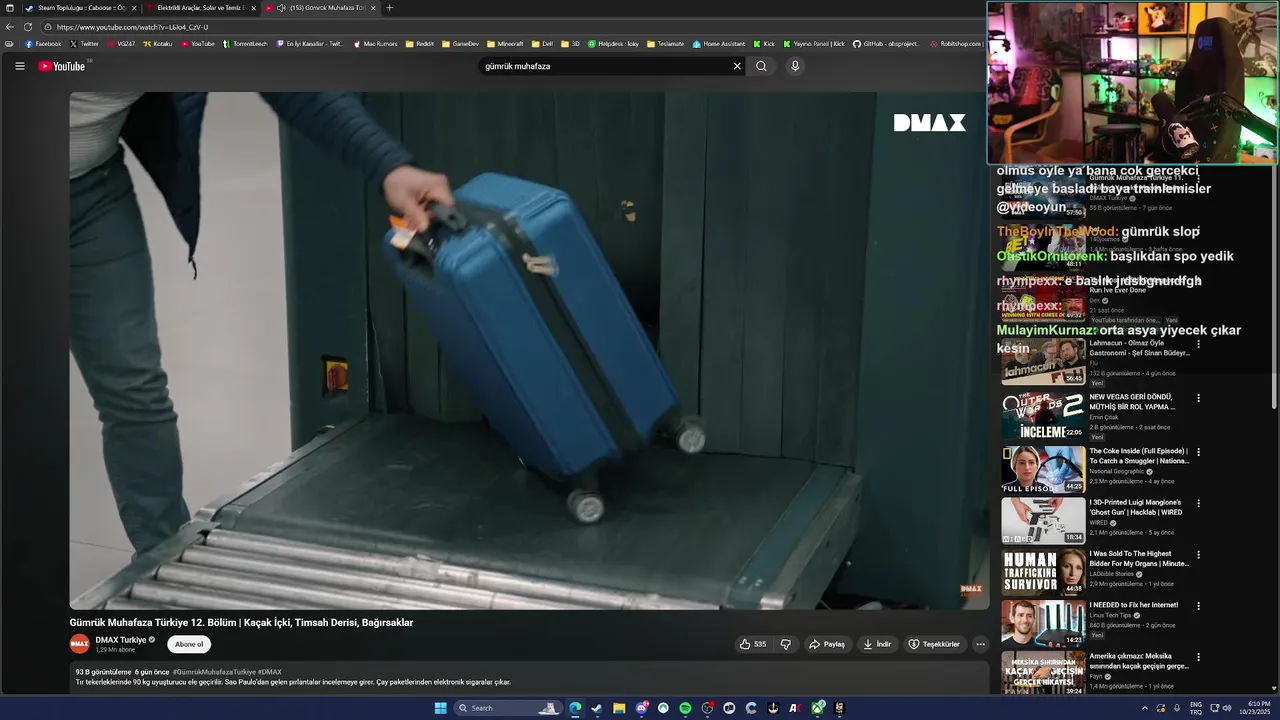Open Windows Start menu
The width and height of the screenshot is (1280, 720).
click(x=440, y=708)
